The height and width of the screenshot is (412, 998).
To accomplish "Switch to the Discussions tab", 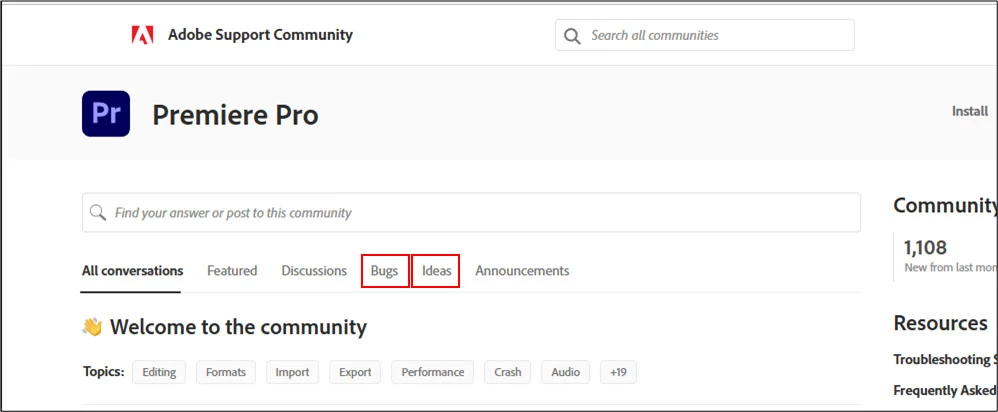I will [314, 271].
